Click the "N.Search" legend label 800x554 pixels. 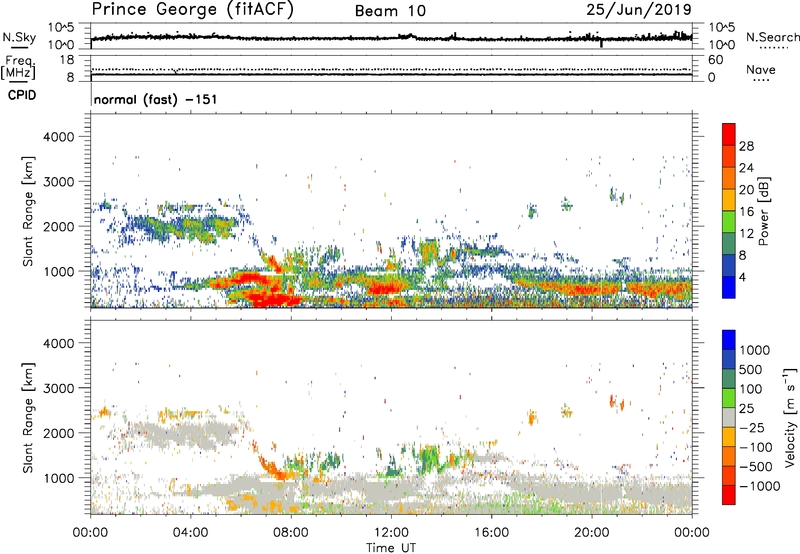click(x=772, y=37)
